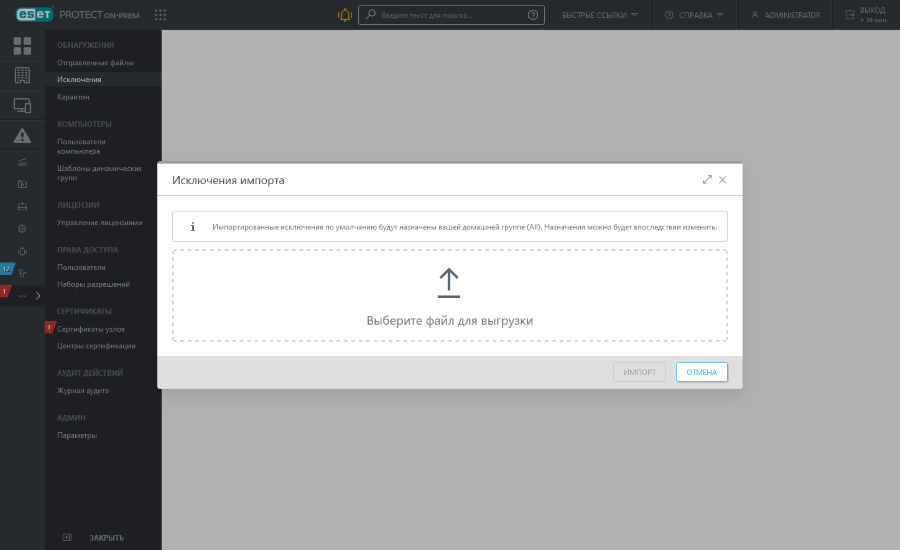This screenshot has width=900, height=550.
Task: Click the ESET logo
Action: click(34, 14)
